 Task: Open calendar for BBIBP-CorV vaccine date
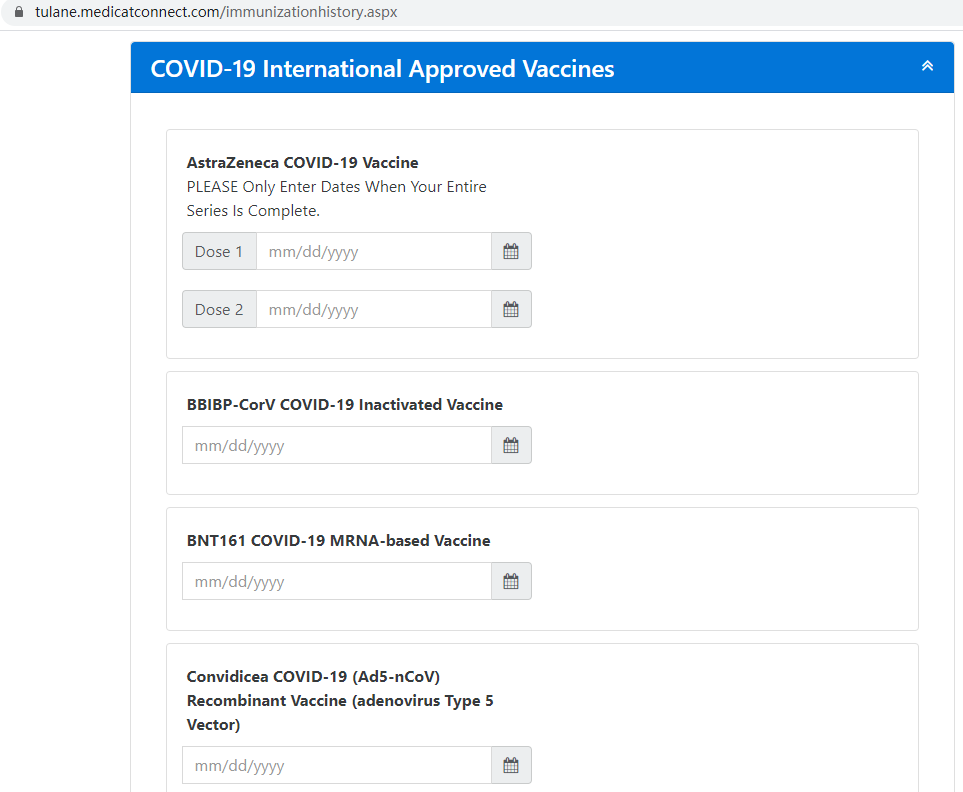coord(511,445)
